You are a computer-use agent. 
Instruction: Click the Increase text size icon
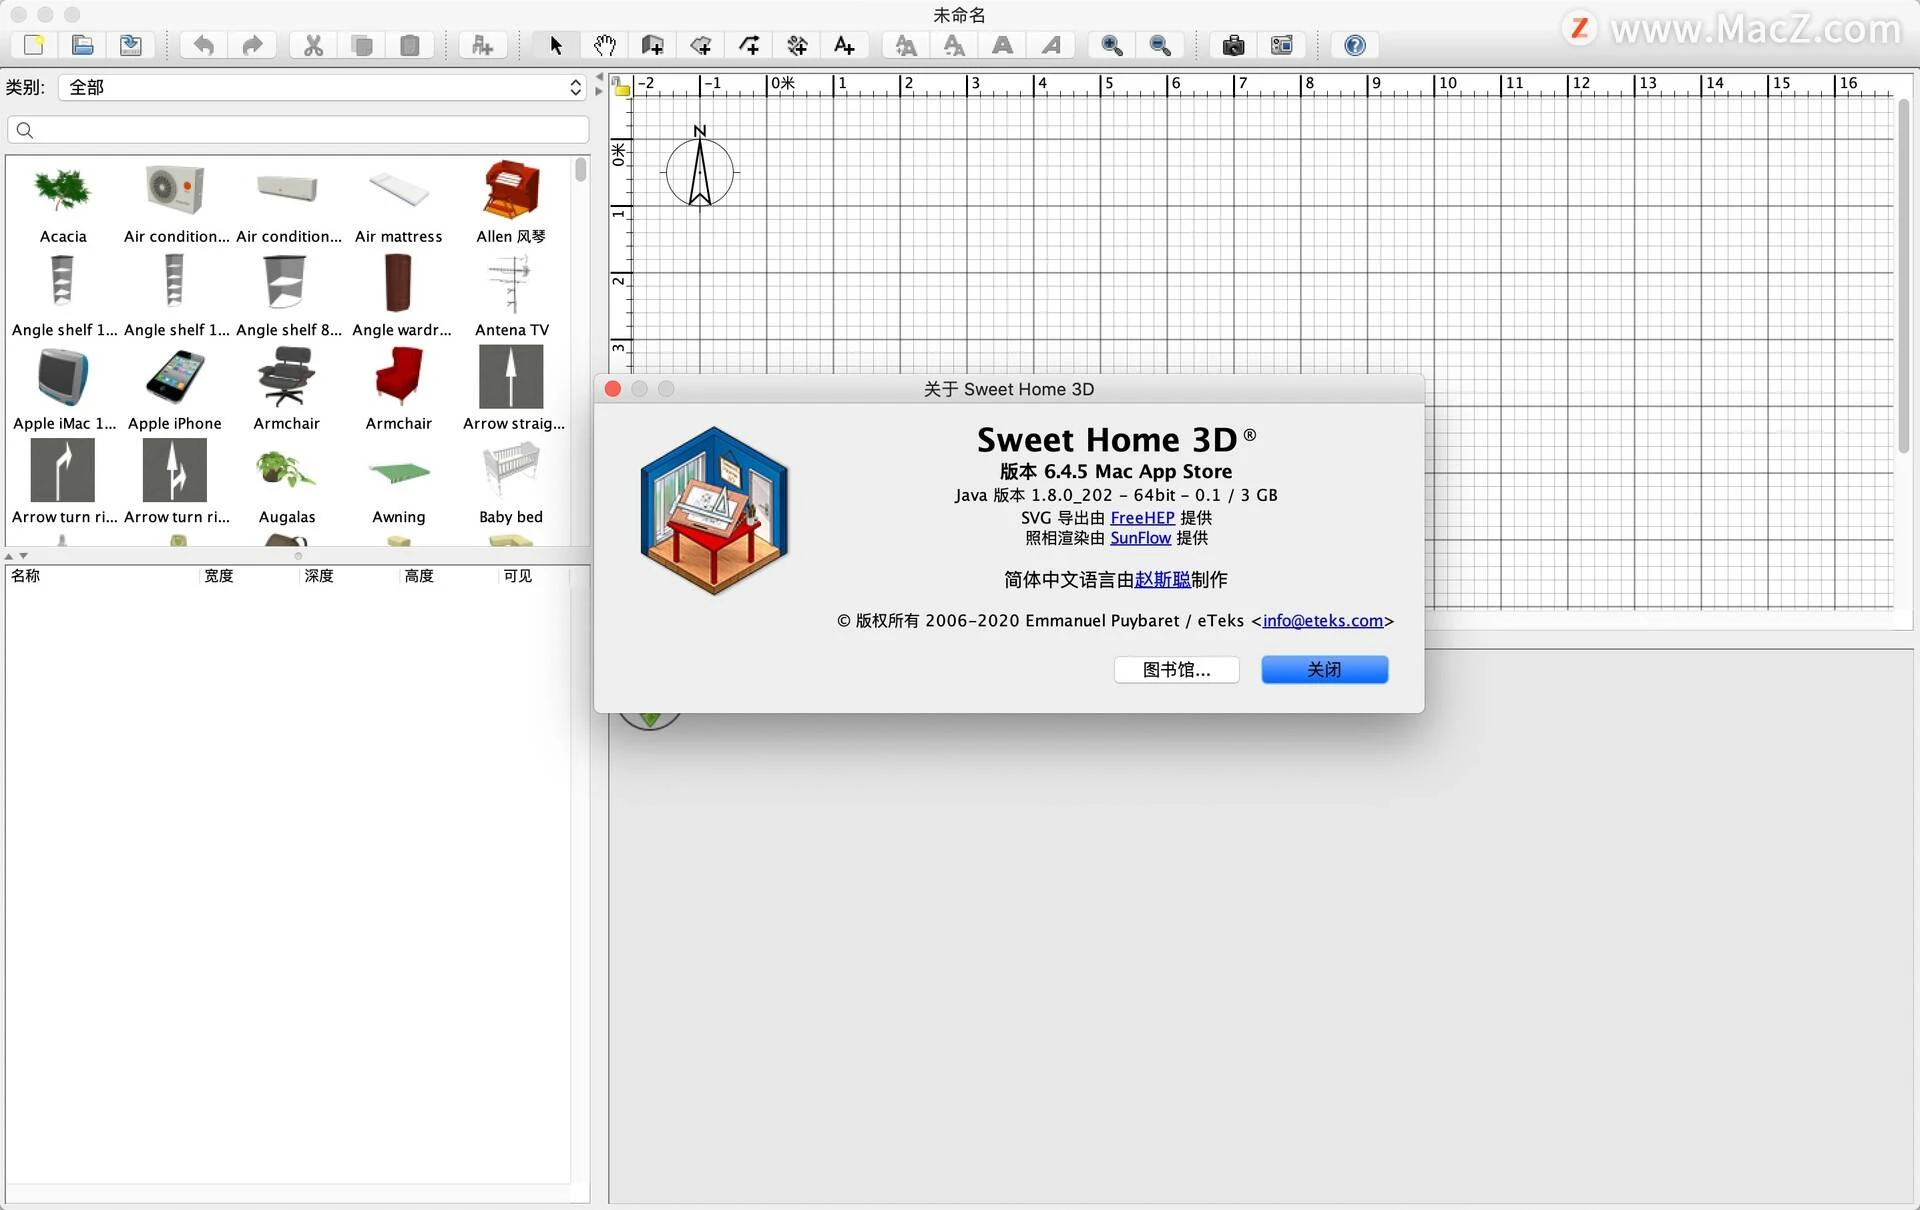click(906, 45)
